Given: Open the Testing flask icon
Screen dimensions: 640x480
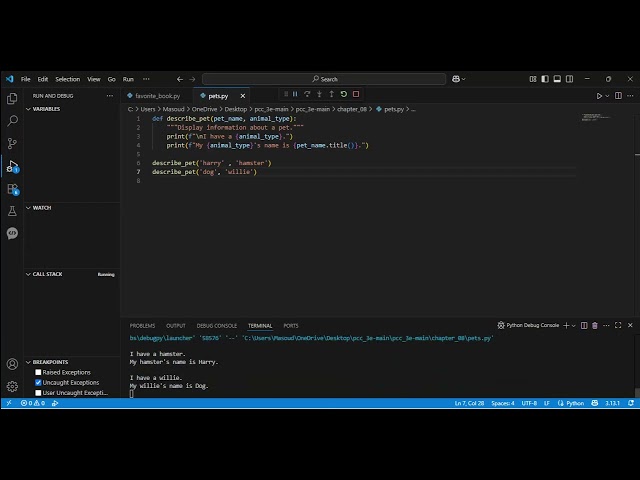Looking at the screenshot, I should pos(12,211).
